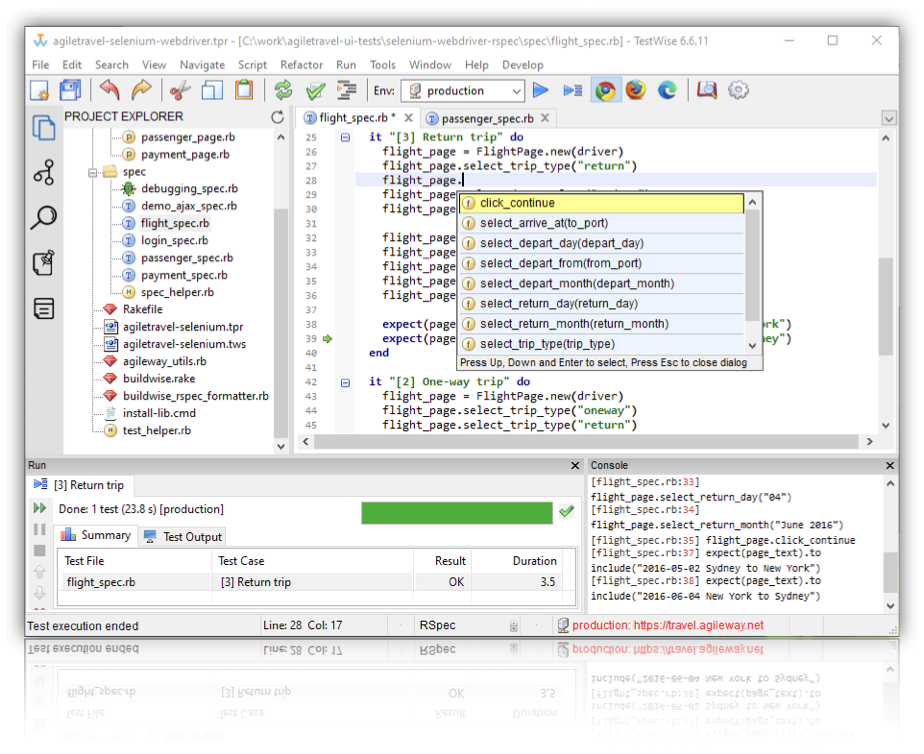Select the Firefox browser icon
This screenshot has width=924, height=754.
click(x=636, y=91)
